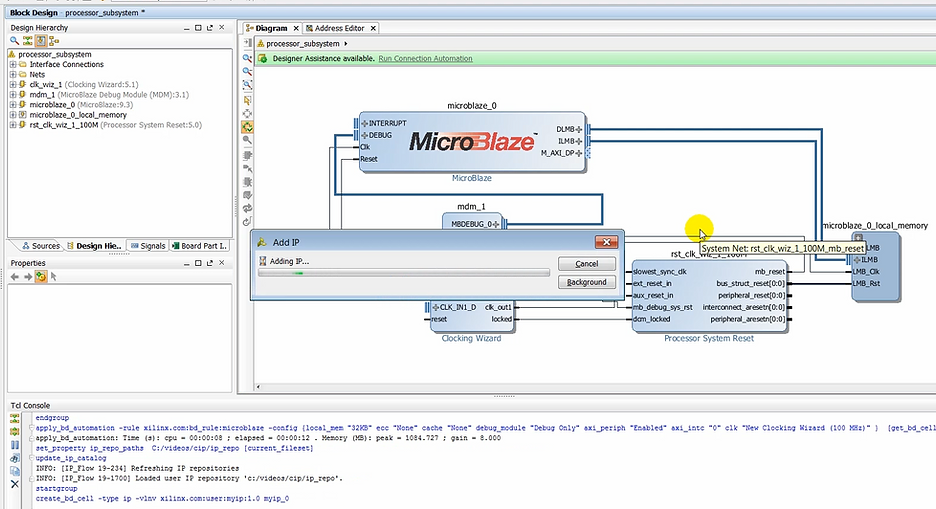Expand the INTERRUPT port on microblaze_0
Viewport: 936px width, 509px height.
coord(365,124)
